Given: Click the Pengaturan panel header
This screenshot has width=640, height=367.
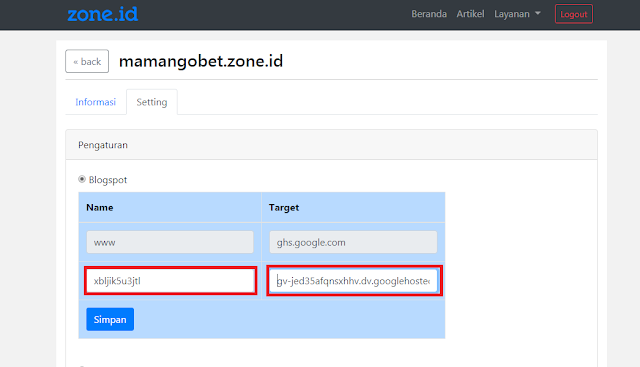Looking at the screenshot, I should tap(331, 145).
